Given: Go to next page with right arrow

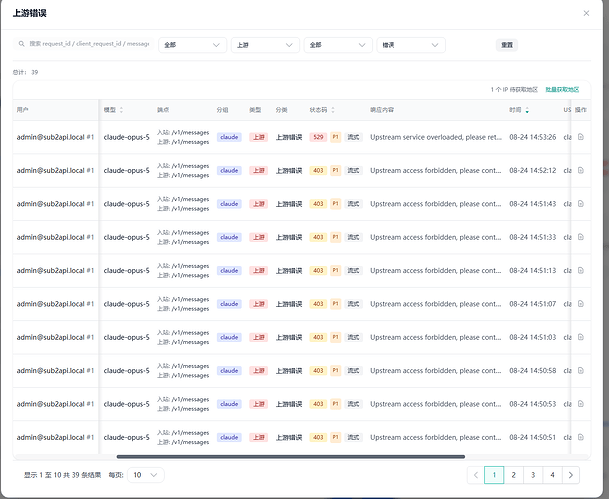Looking at the screenshot, I should point(571,475).
